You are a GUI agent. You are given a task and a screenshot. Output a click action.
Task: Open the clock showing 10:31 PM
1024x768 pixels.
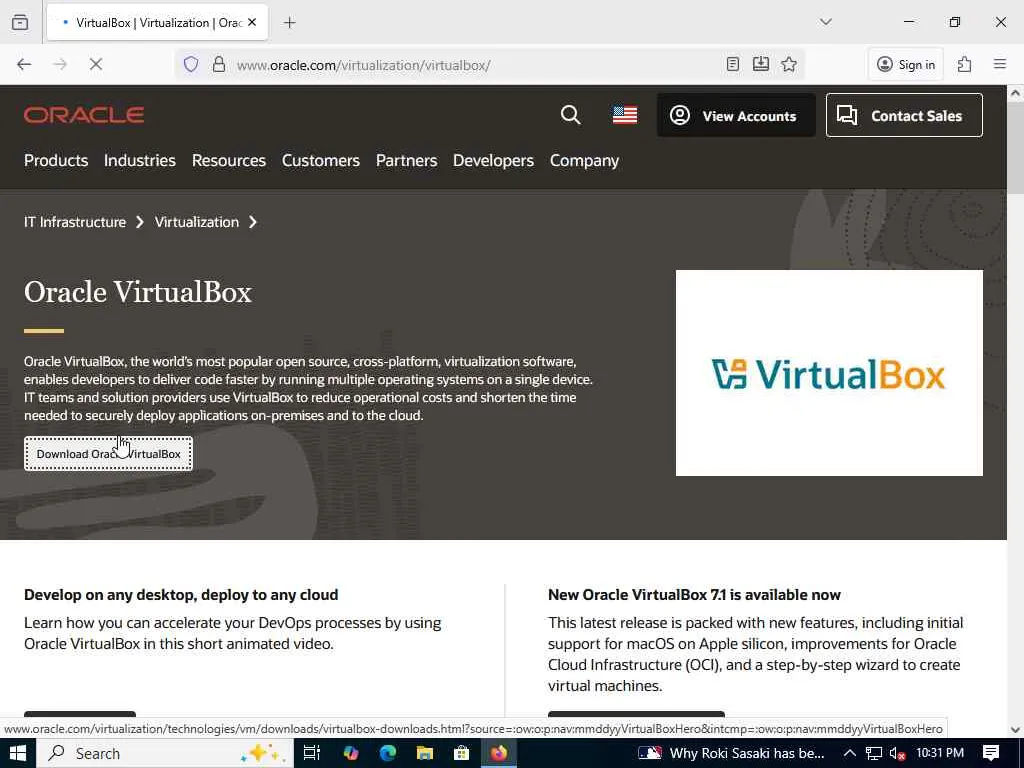(940, 753)
